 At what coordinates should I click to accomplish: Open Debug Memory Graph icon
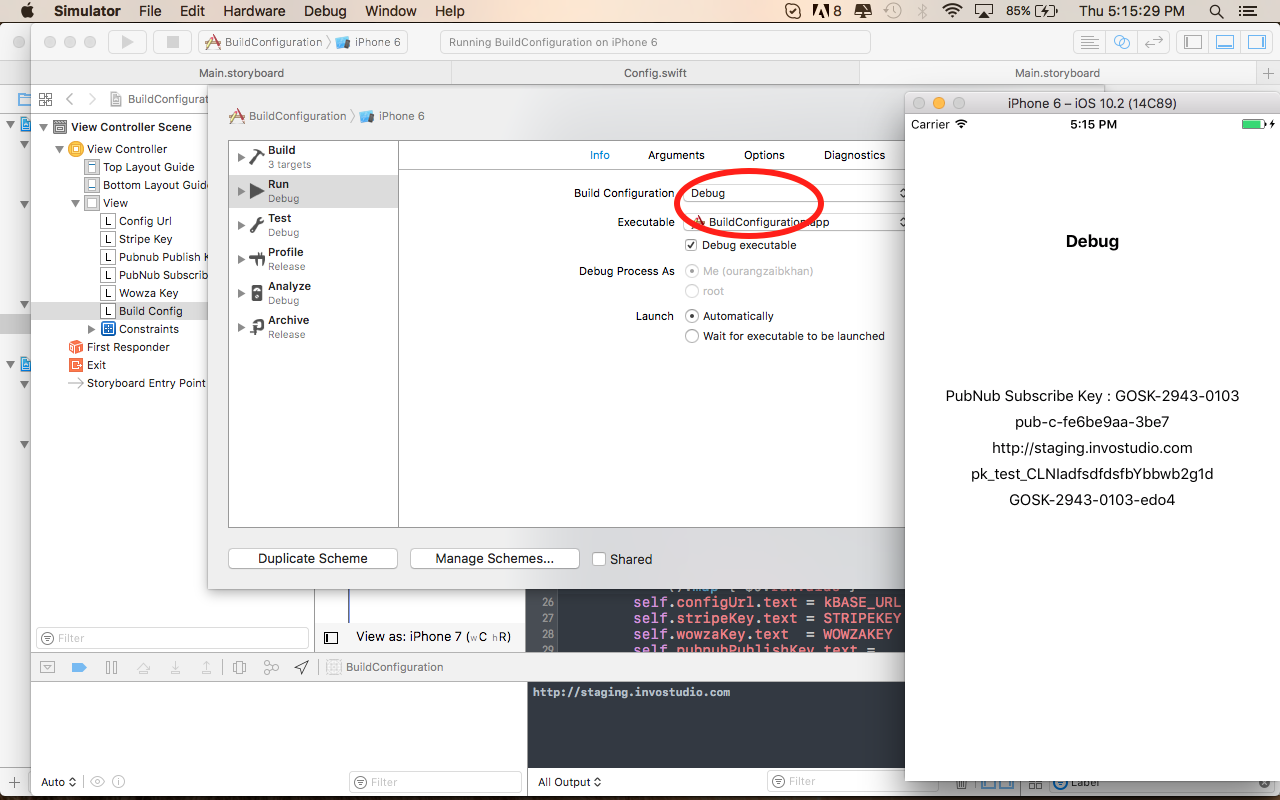pos(271,667)
